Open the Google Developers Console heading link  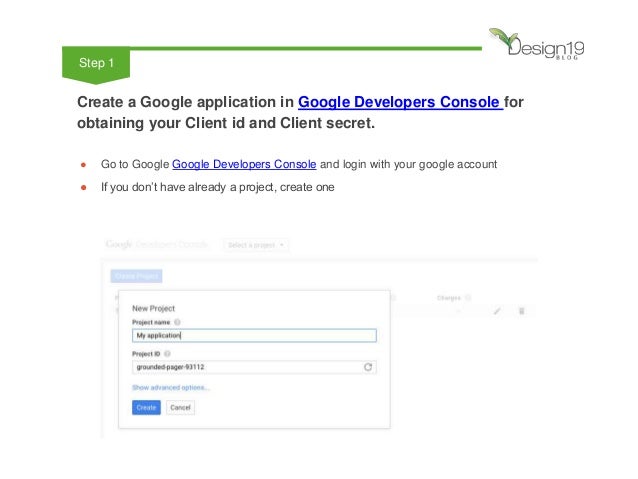point(400,102)
